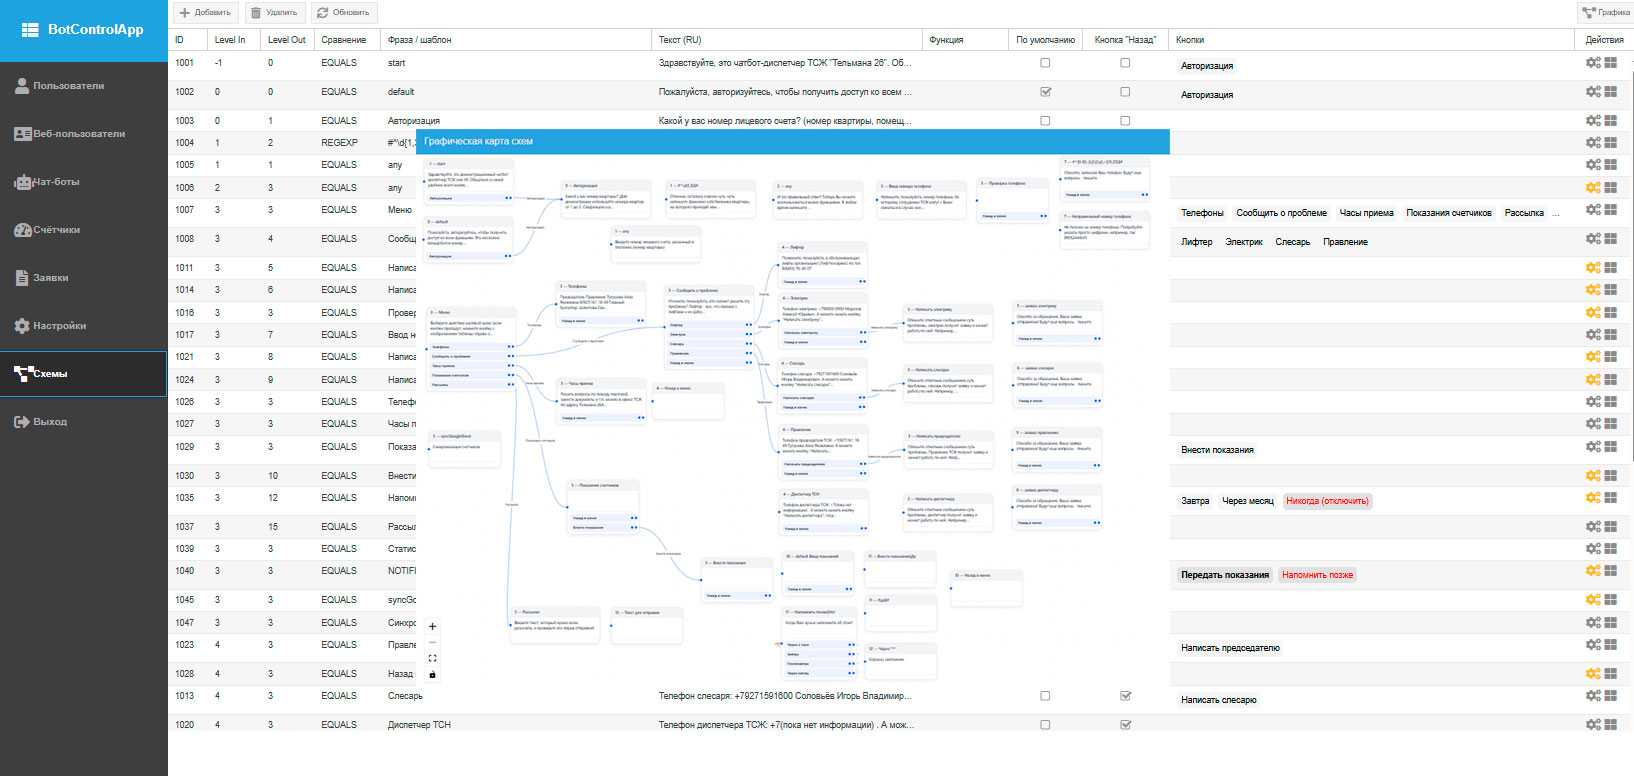The width and height of the screenshot is (1634, 776).
Task: Open the grid icon for row 1035
Action: 1611,497
